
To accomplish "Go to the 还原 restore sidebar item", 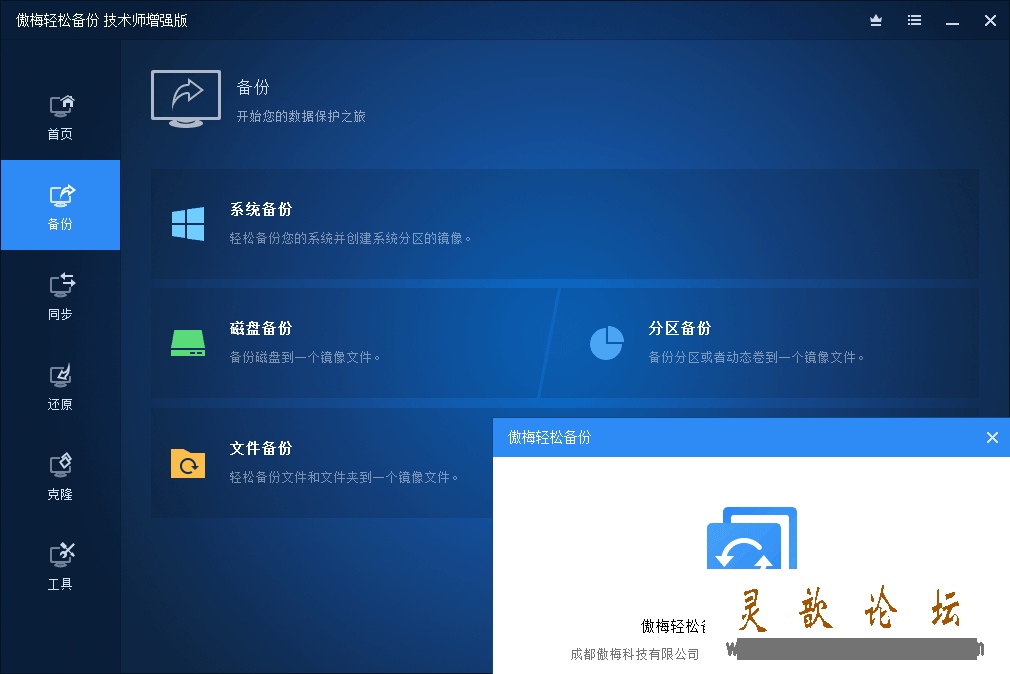I will 61,386.
